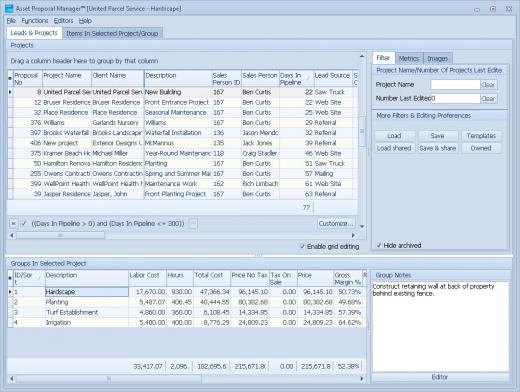Select the Filter tab in side panel
Screen dimensions: 520x392
[x=383, y=58]
